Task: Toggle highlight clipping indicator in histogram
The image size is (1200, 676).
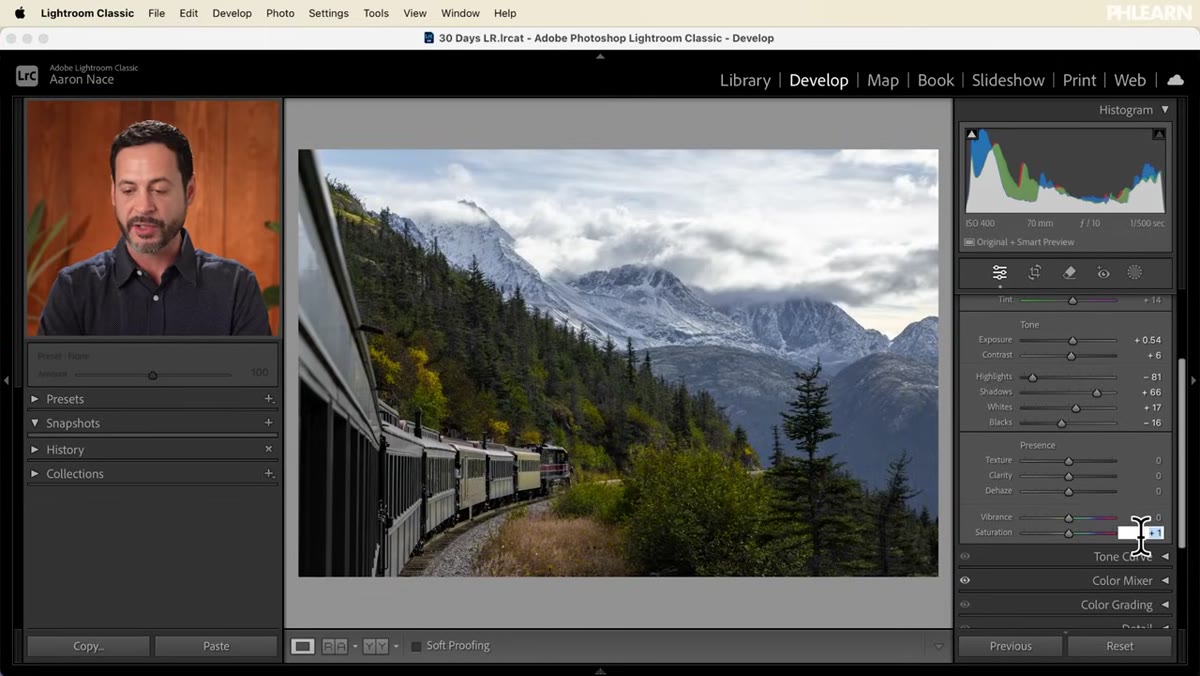Action: coord(1159,134)
